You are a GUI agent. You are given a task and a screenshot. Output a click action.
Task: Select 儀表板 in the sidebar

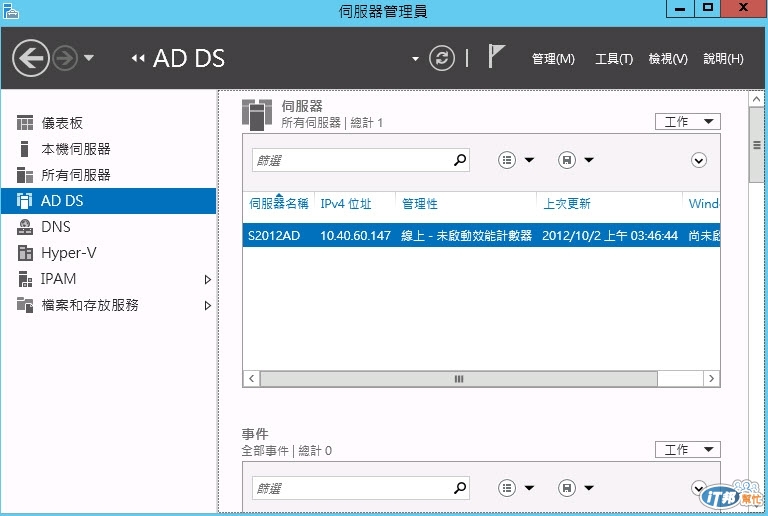[109, 123]
